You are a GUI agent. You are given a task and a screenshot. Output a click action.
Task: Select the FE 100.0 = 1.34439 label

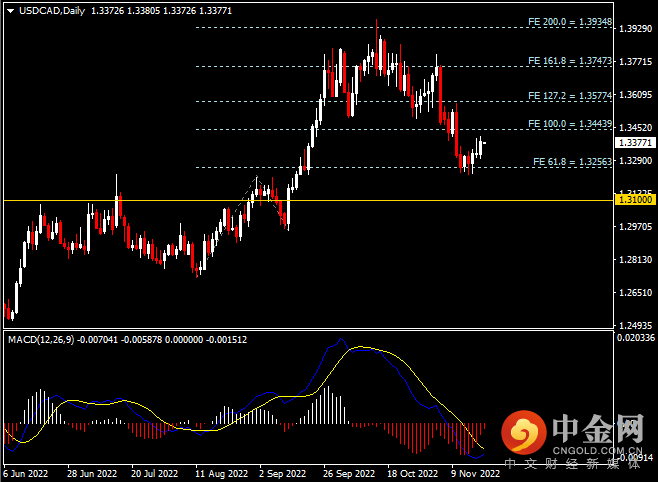click(x=569, y=124)
